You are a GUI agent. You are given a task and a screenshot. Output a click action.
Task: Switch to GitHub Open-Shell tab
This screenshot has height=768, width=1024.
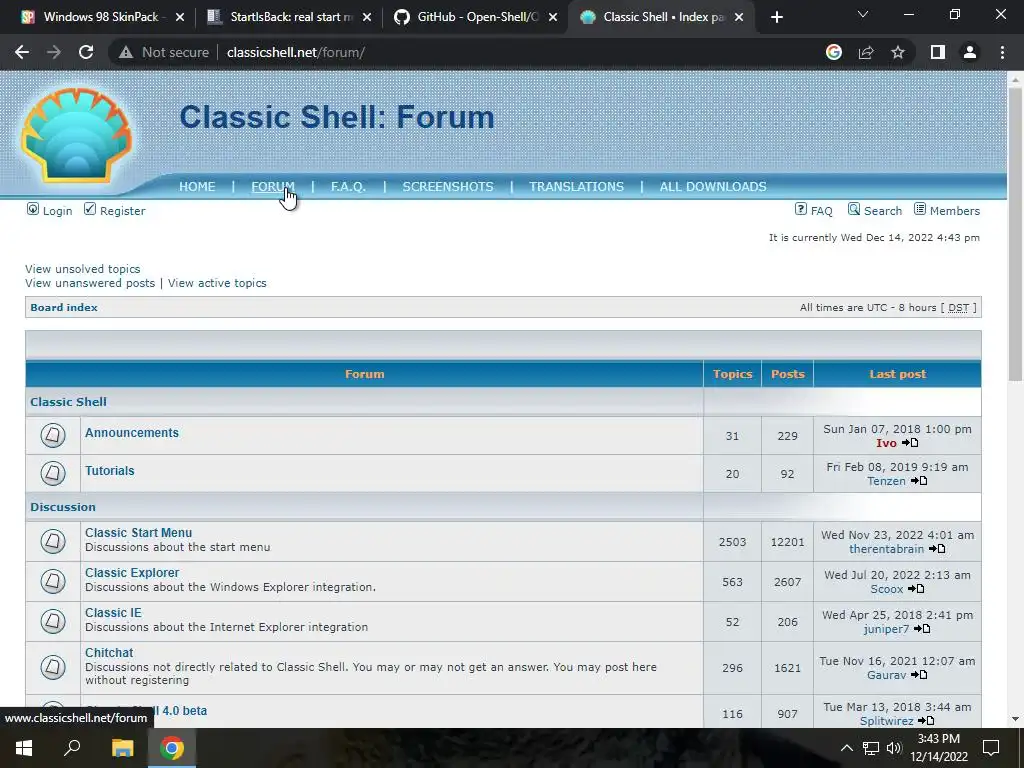[x=476, y=17]
